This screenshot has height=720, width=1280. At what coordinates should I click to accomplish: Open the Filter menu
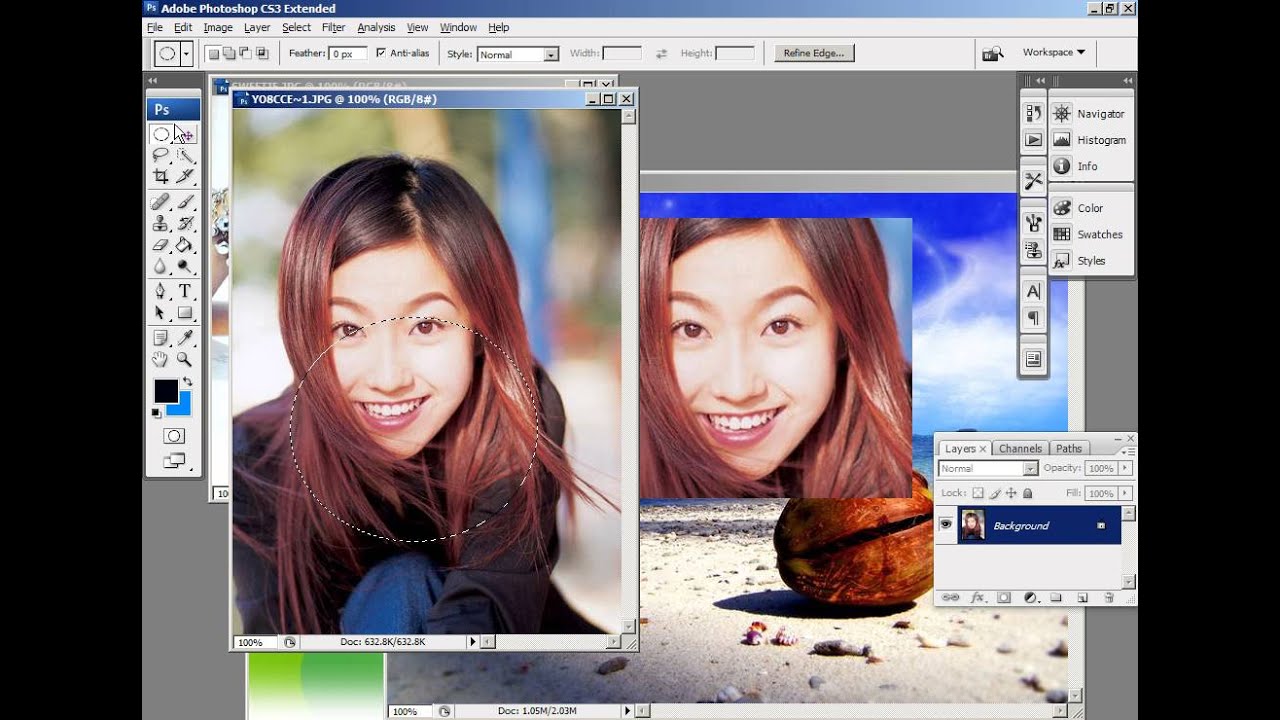coord(333,27)
